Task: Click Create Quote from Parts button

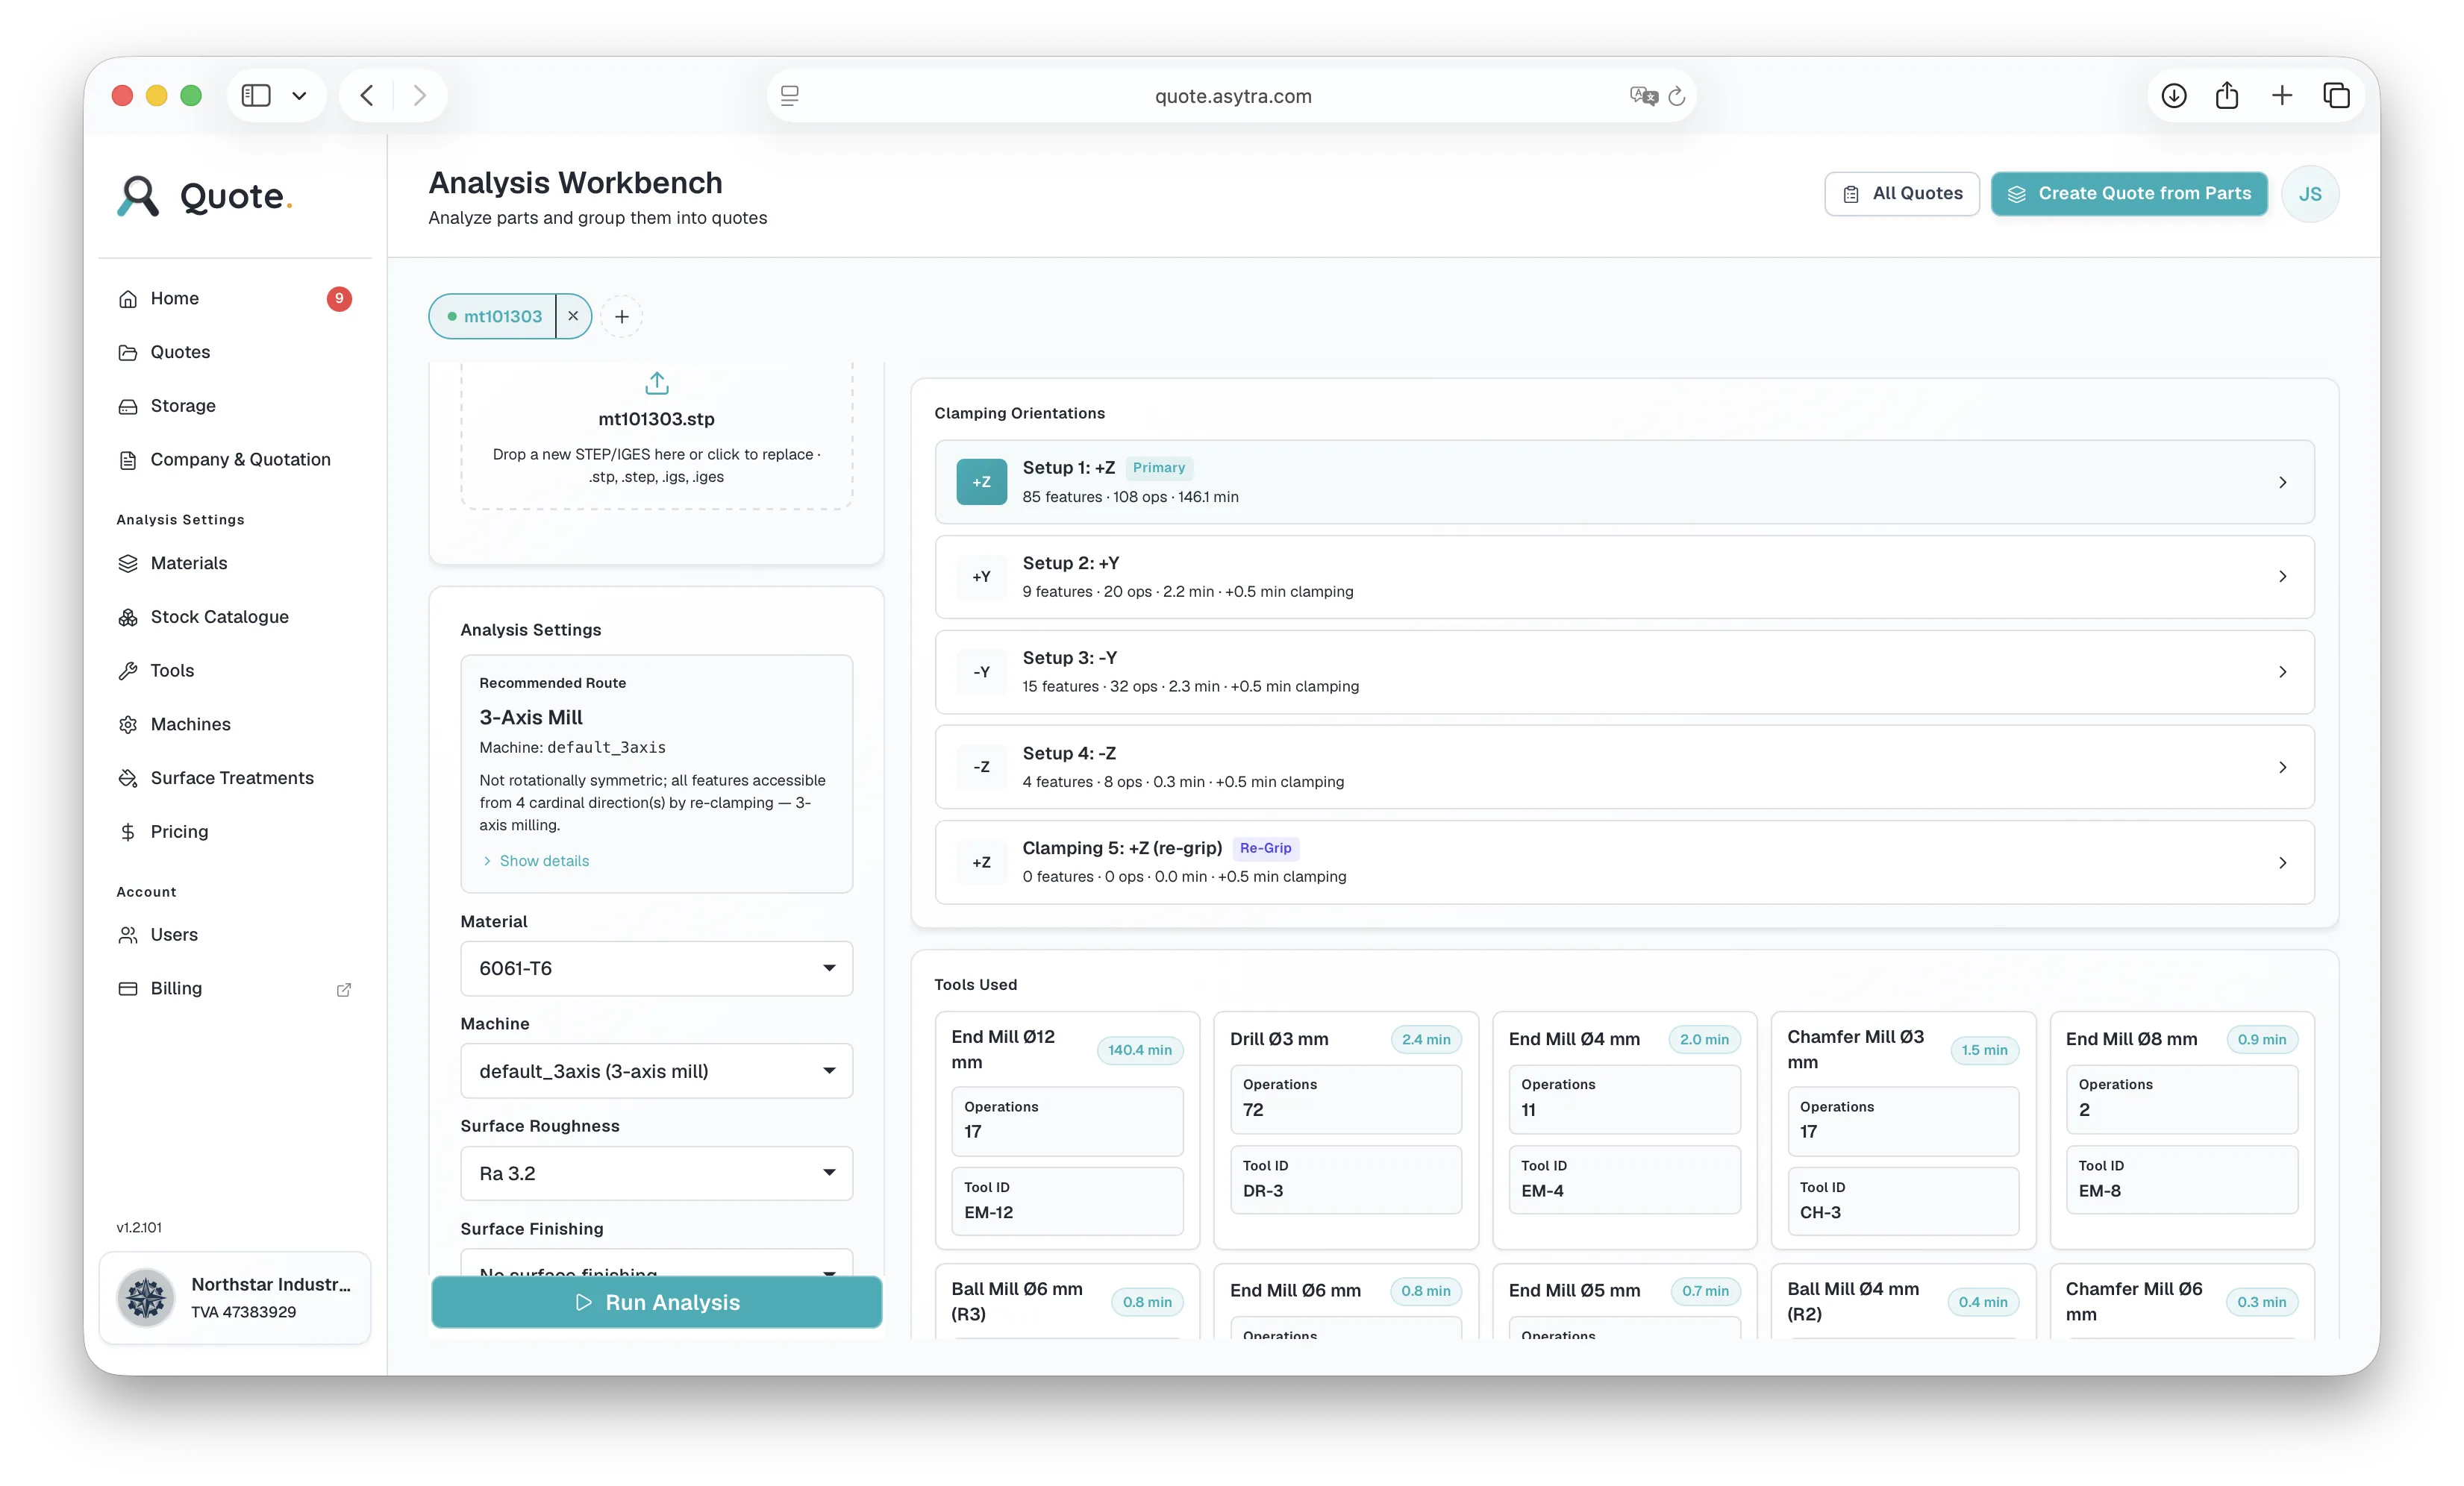Action: click(2129, 194)
